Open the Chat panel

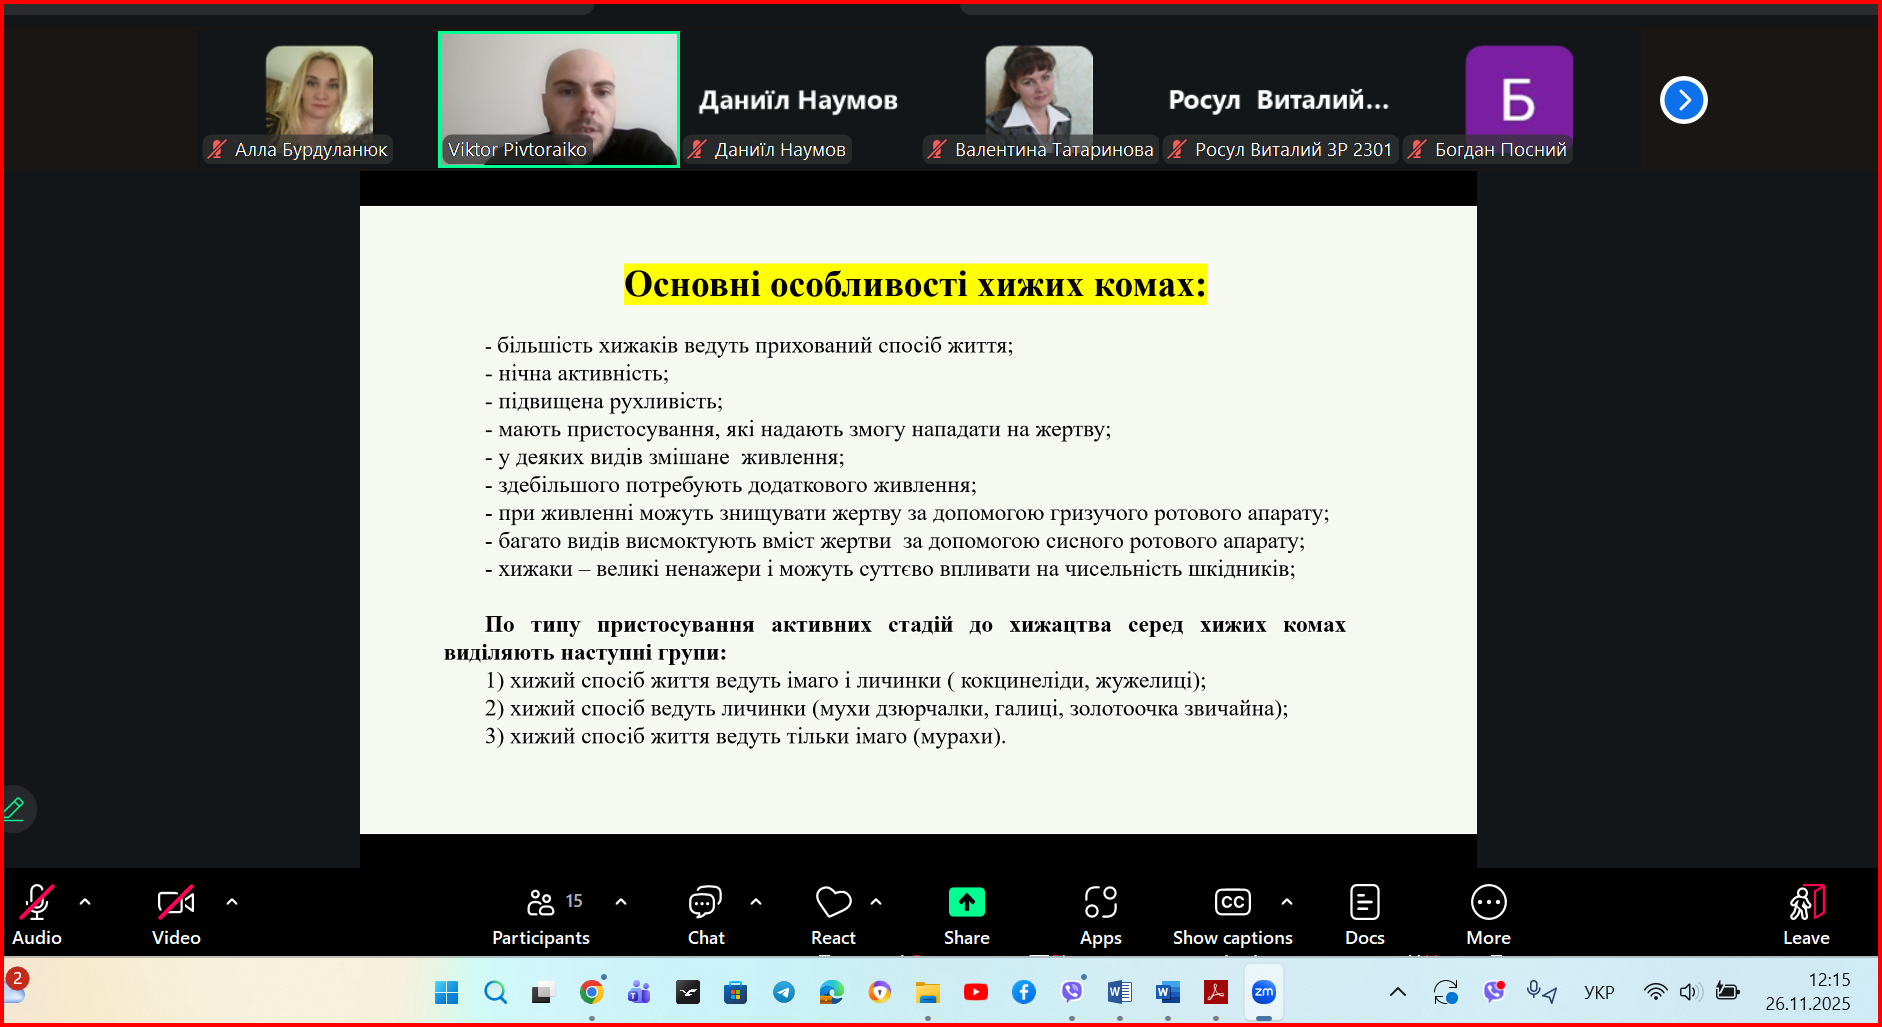705,914
